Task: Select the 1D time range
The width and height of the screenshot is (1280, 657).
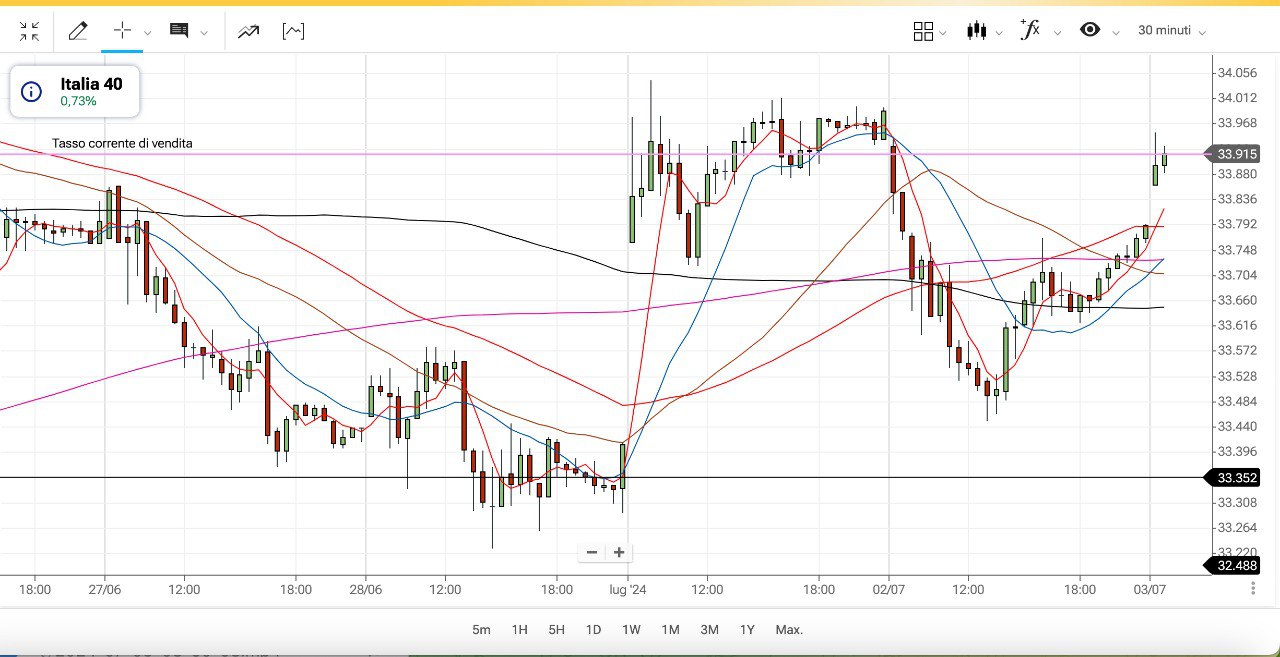Action: [x=593, y=630]
